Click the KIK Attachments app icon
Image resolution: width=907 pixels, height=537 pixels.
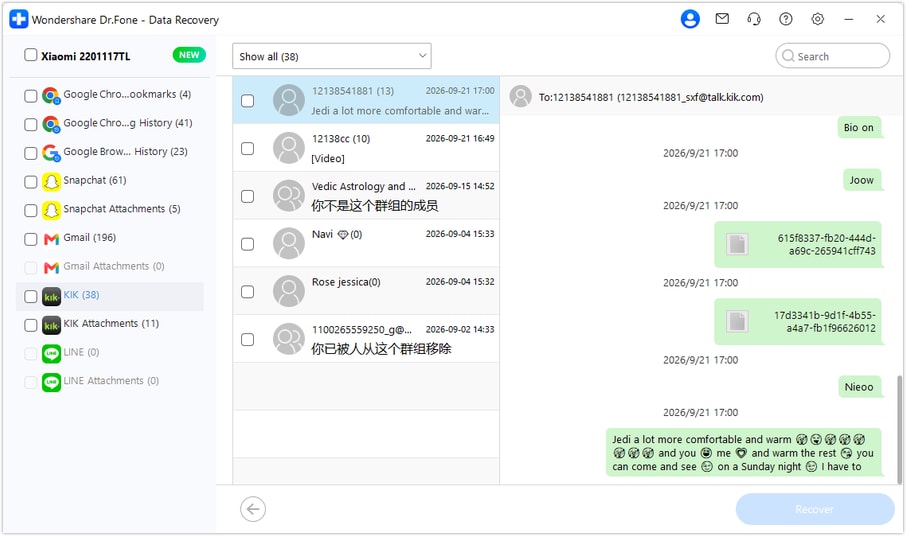click(51, 325)
